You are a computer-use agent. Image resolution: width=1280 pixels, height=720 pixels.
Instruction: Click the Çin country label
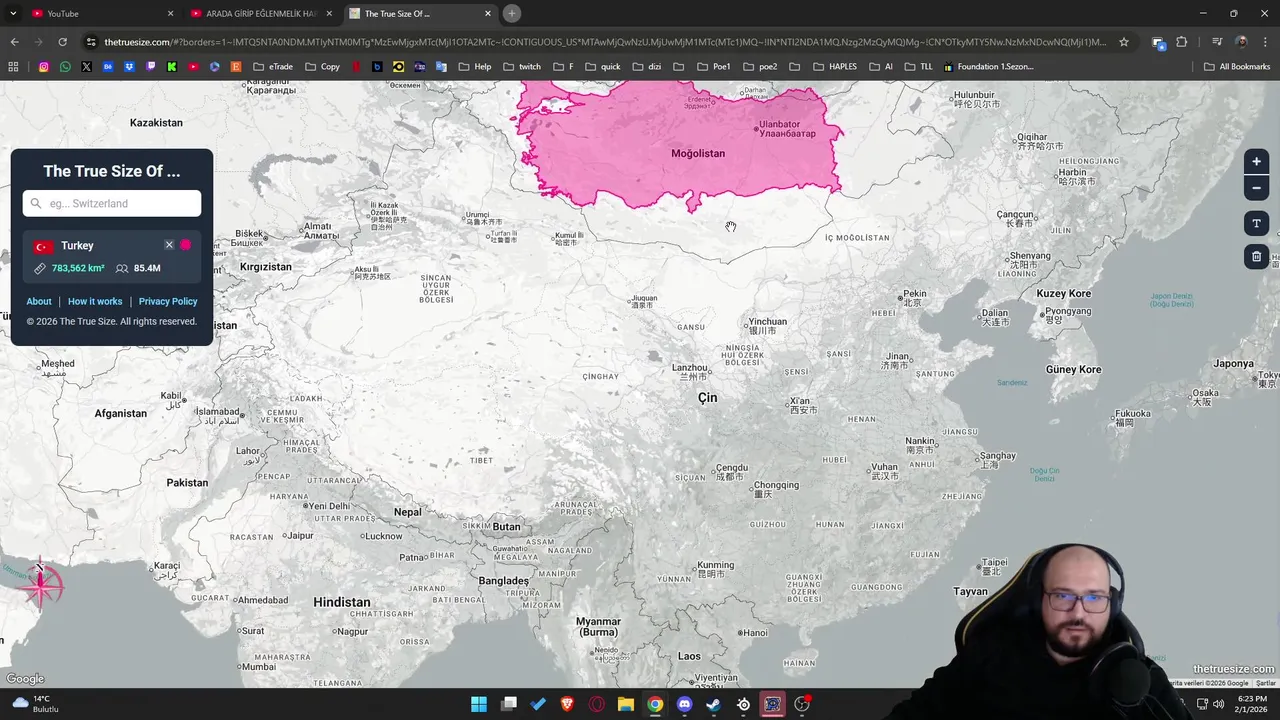coord(707,398)
